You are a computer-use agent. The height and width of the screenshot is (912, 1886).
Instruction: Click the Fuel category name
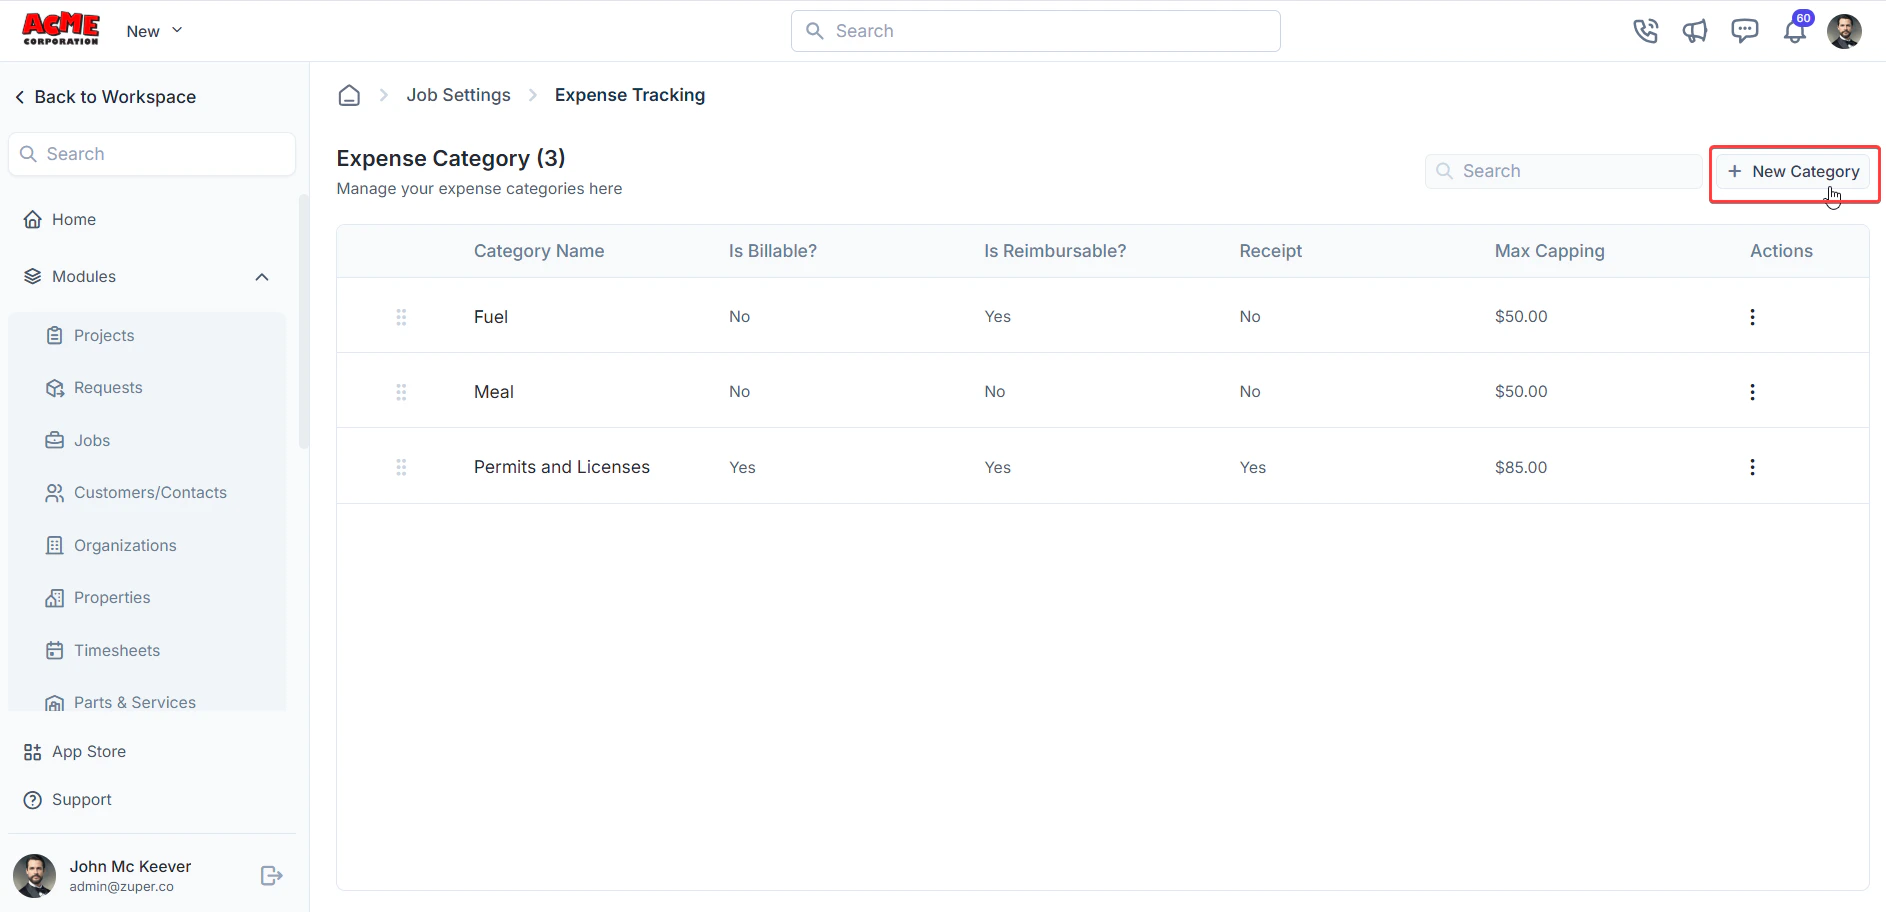coord(491,317)
